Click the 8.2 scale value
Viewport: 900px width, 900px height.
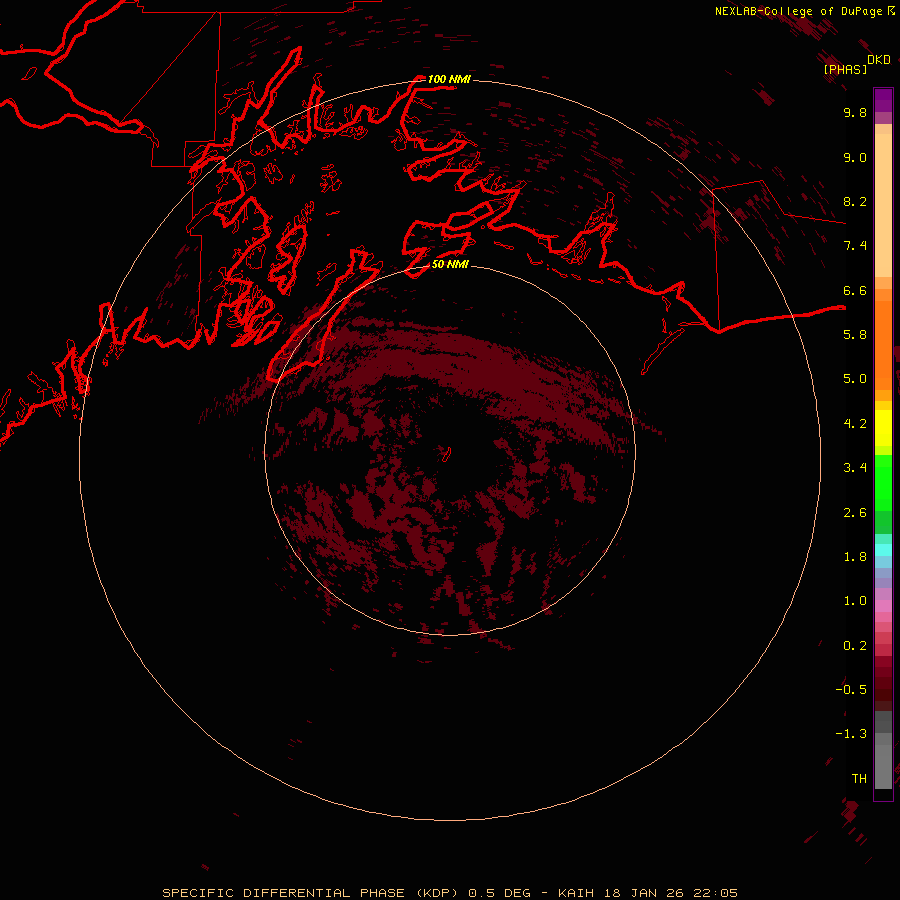[x=855, y=201]
